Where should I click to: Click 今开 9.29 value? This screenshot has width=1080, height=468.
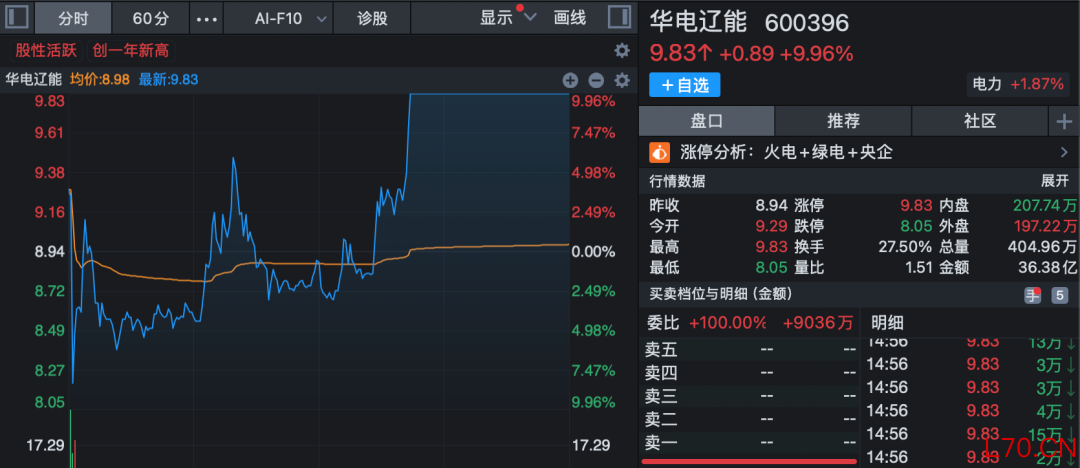pyautogui.click(x=771, y=226)
